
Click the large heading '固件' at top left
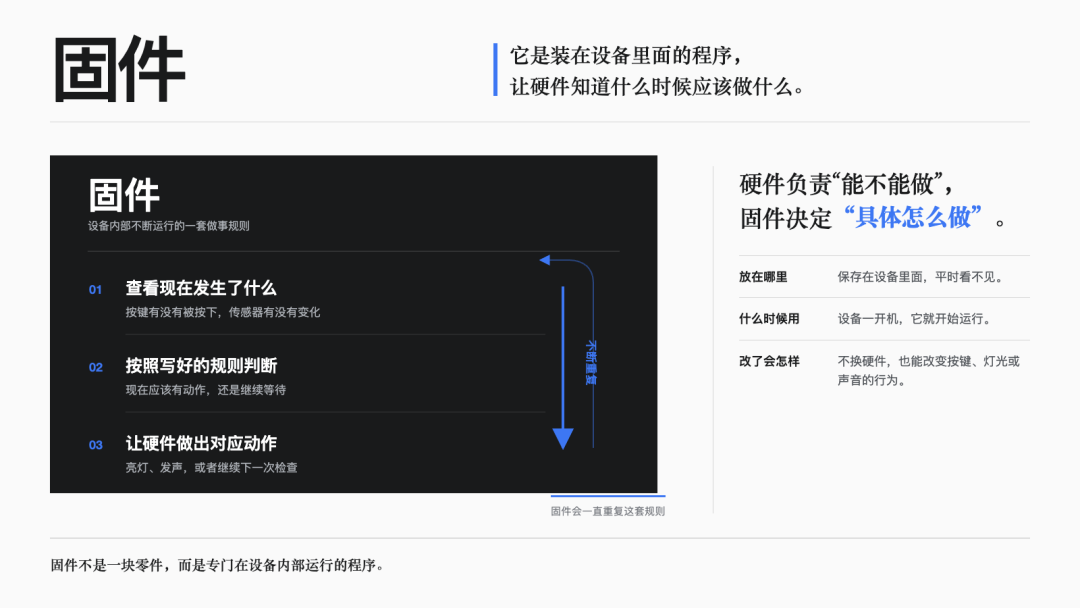(x=119, y=70)
